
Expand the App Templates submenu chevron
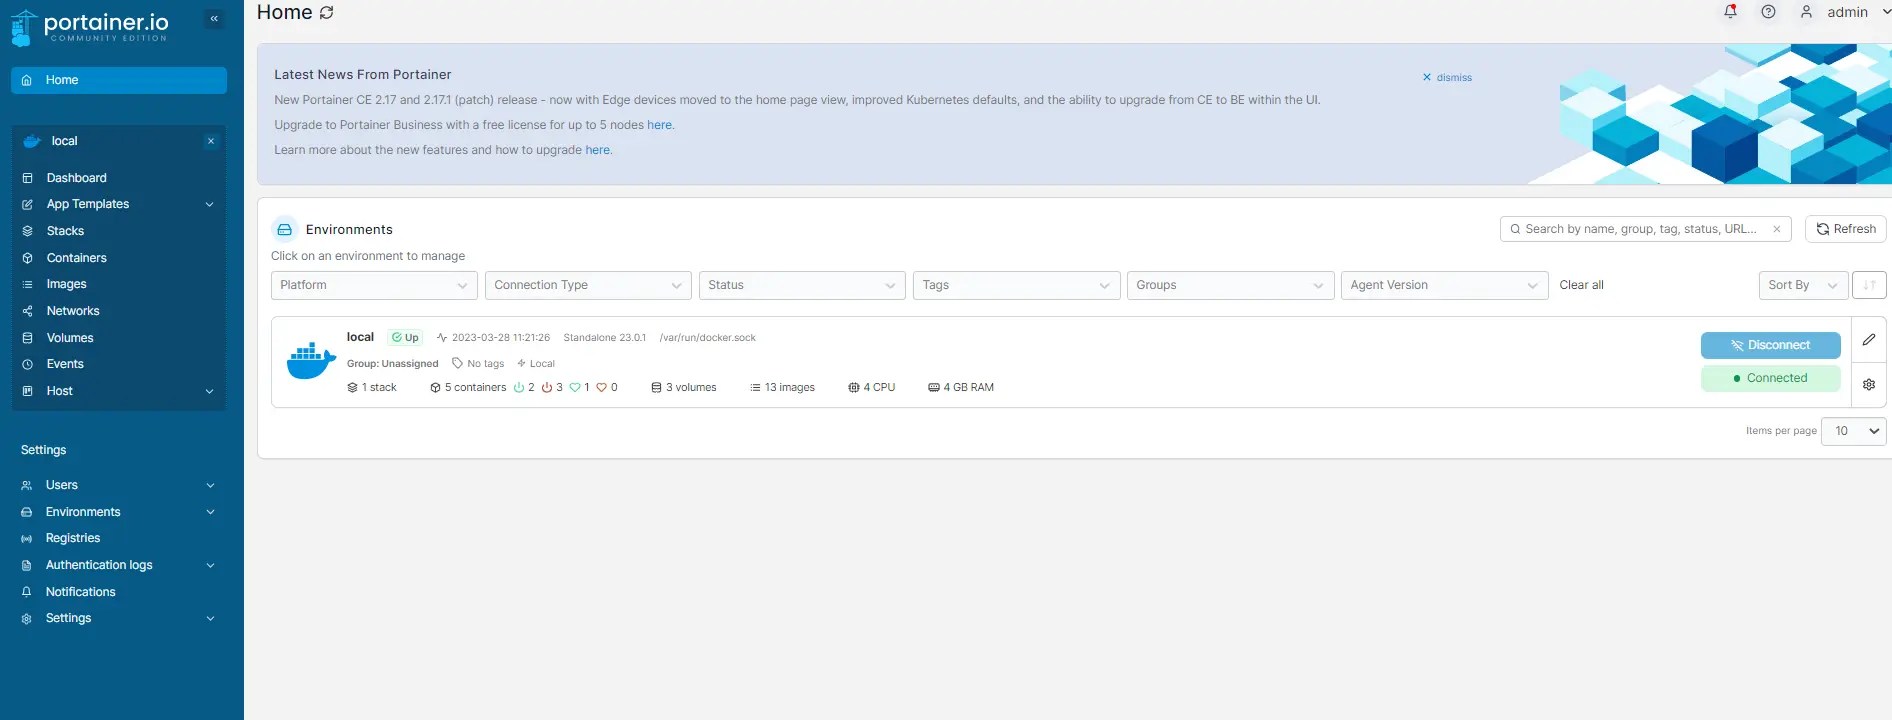pos(209,204)
